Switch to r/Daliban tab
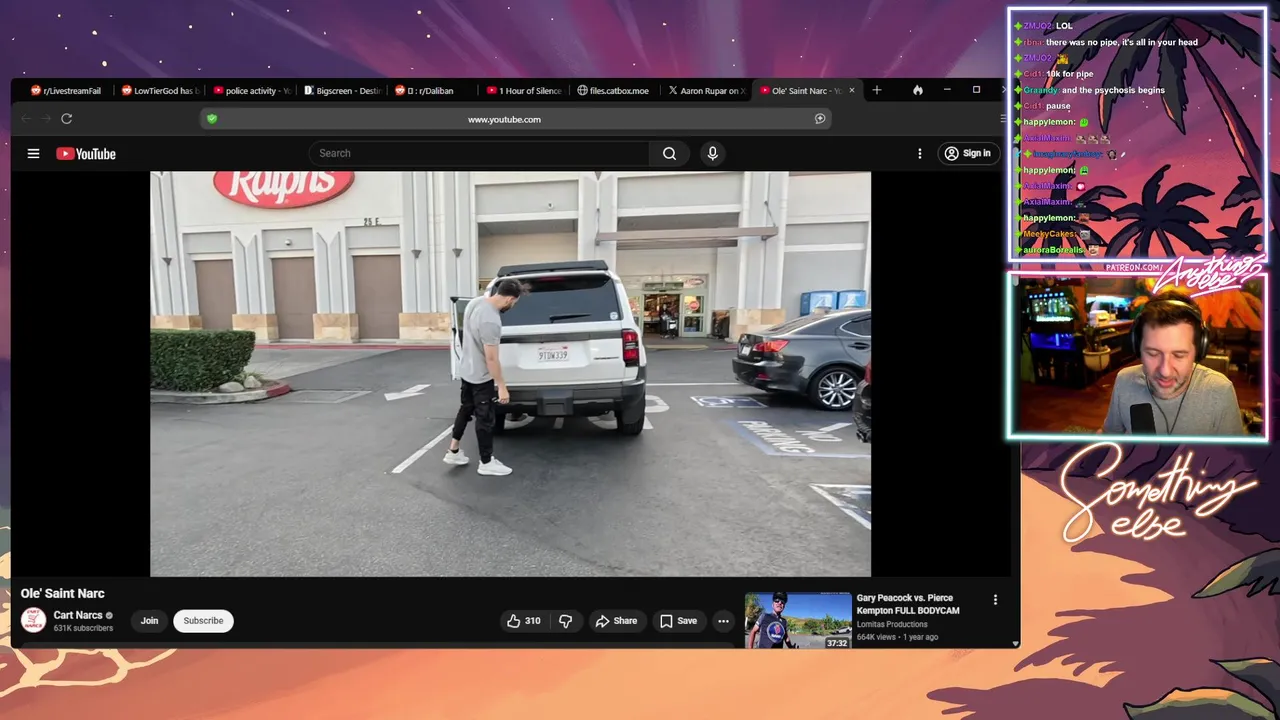 point(433,90)
